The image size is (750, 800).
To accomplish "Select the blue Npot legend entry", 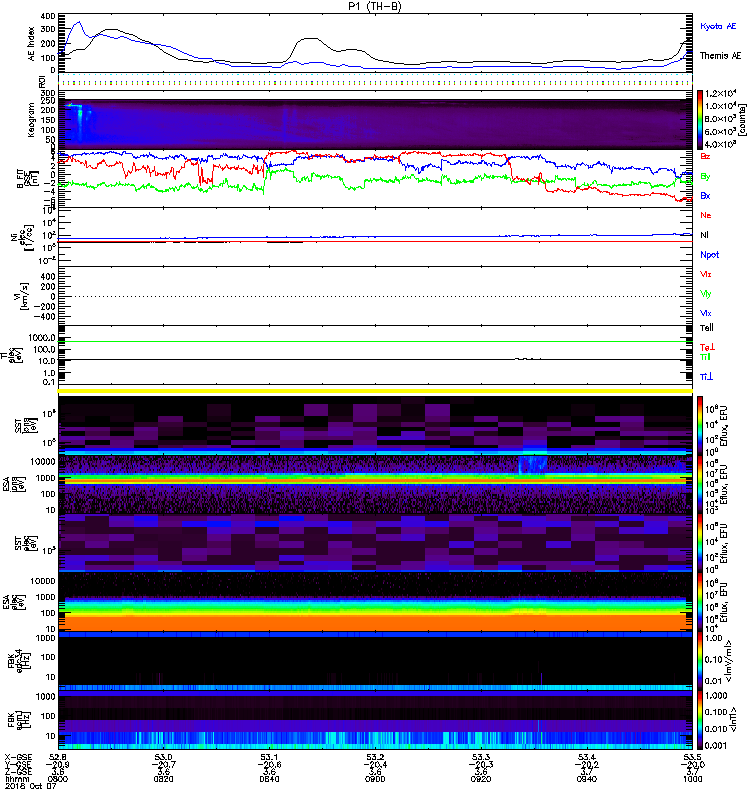I will 710,255.
